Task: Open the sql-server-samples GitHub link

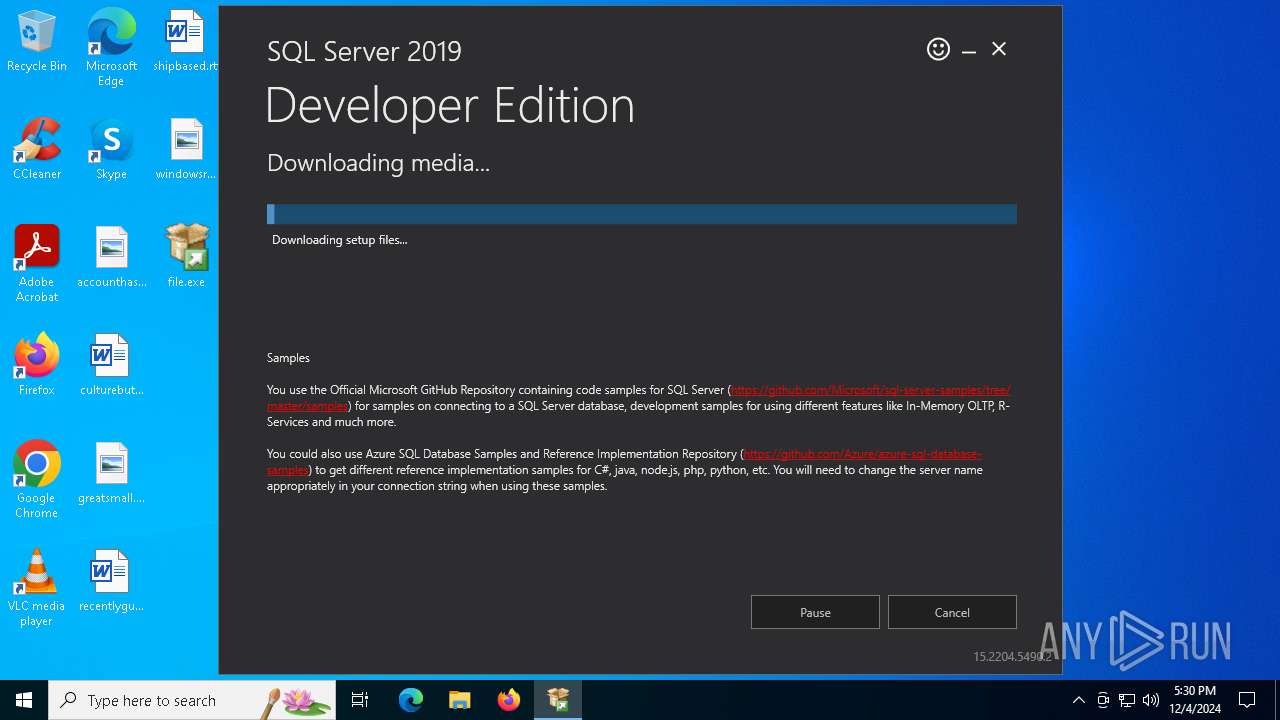Action: click(870, 390)
